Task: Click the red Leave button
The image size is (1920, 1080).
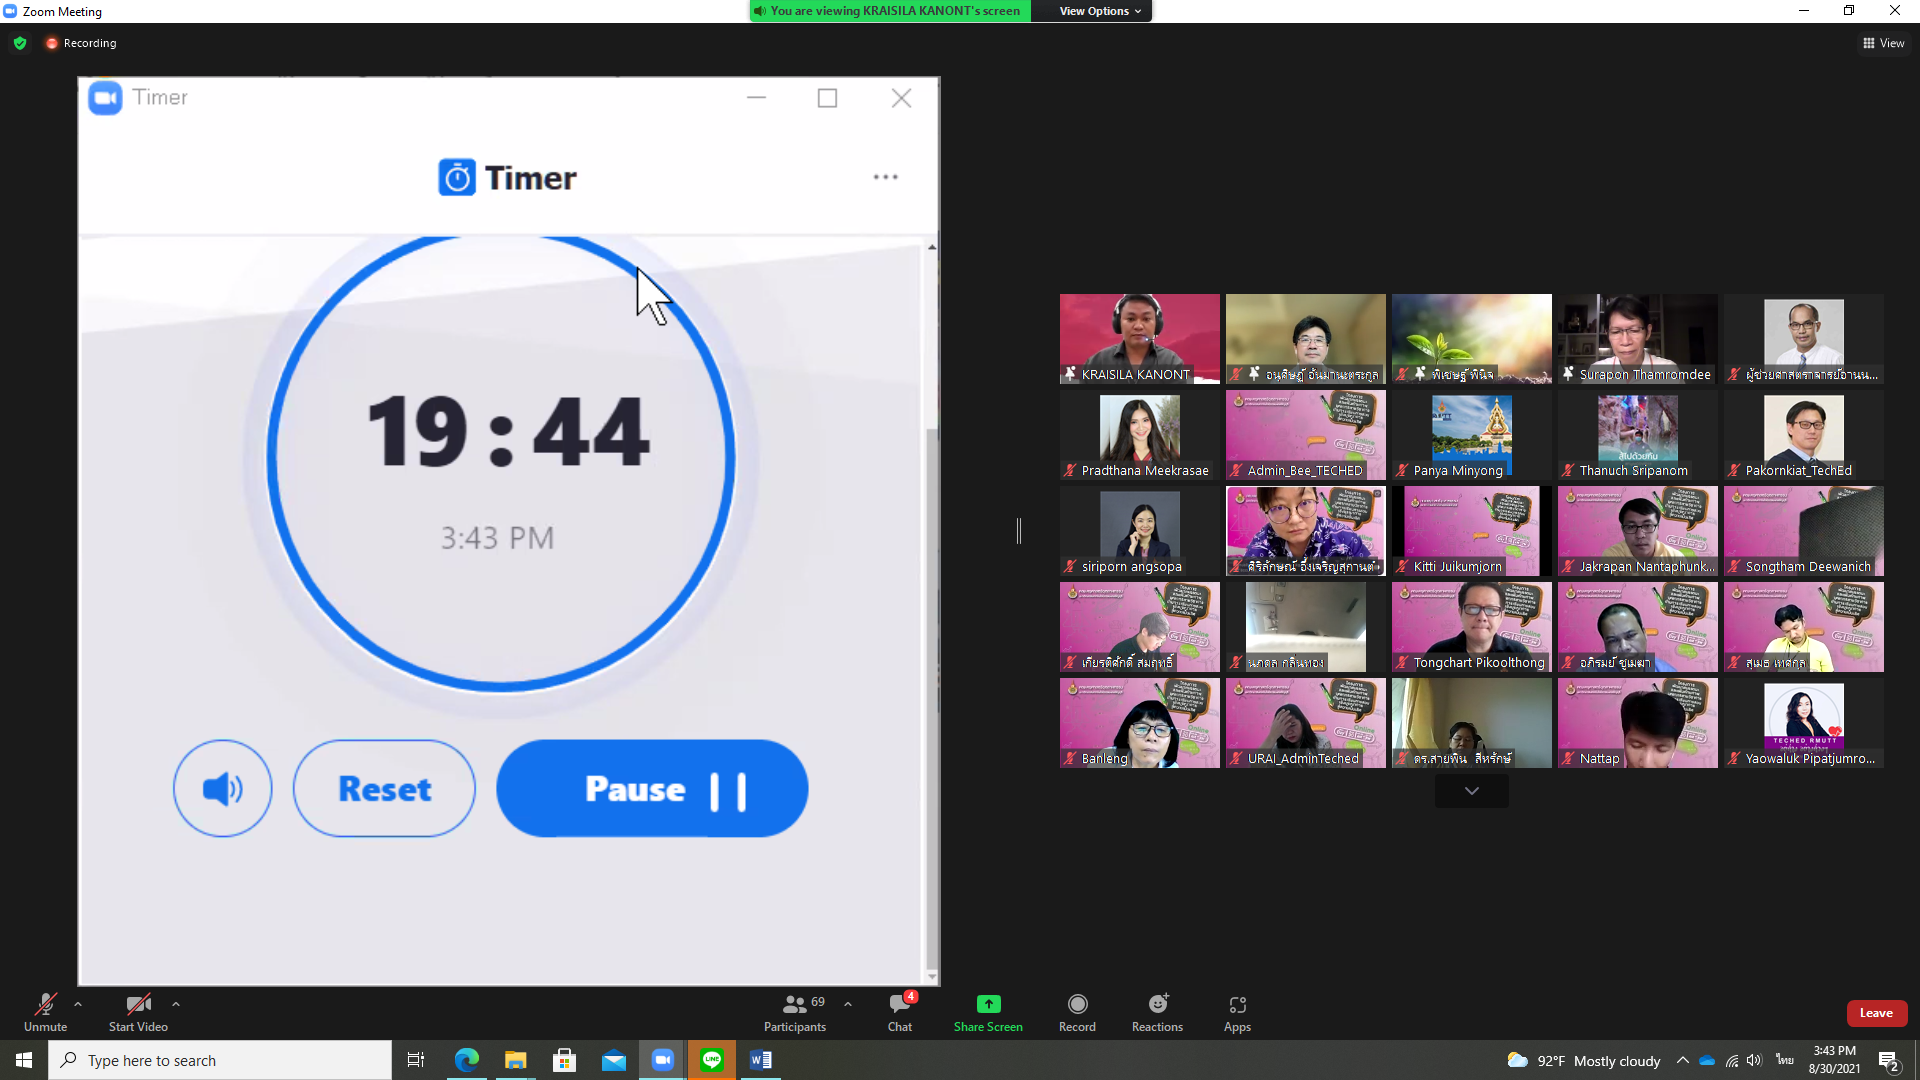Action: click(1876, 1013)
